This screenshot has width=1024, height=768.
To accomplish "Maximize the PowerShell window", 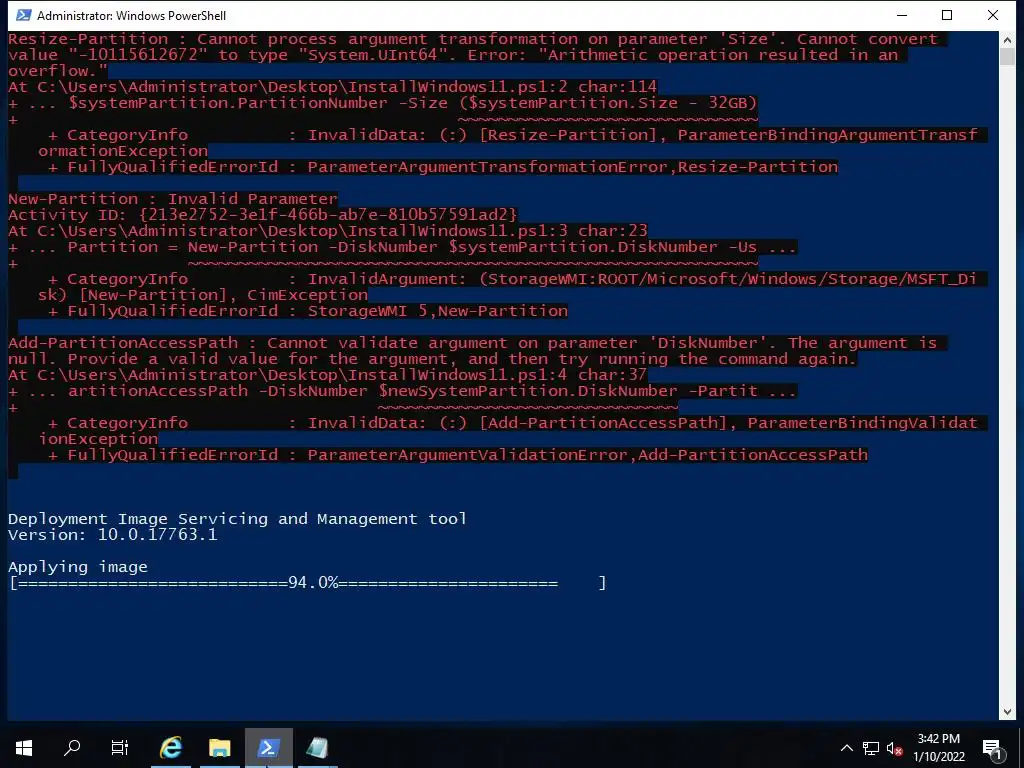I will [947, 15].
